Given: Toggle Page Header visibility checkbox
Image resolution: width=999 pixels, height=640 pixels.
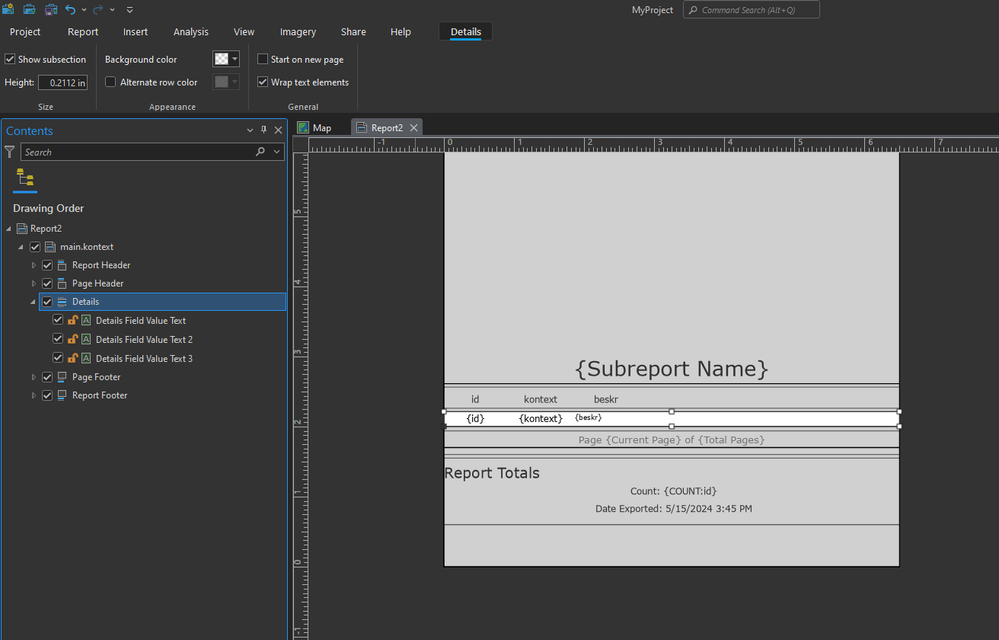Looking at the screenshot, I should coord(47,283).
